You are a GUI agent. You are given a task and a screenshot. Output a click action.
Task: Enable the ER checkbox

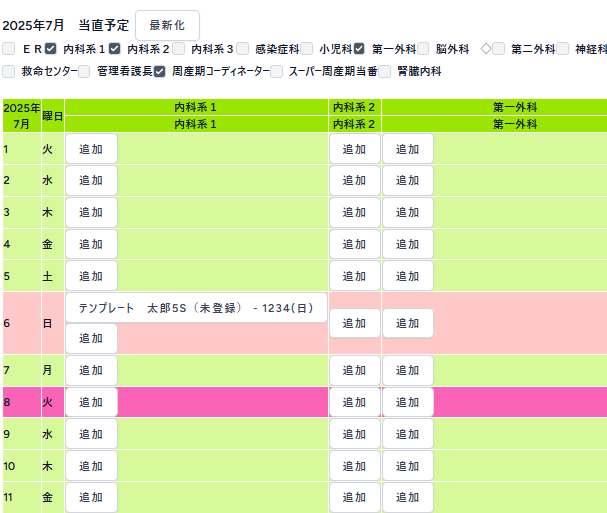[x=8, y=48]
